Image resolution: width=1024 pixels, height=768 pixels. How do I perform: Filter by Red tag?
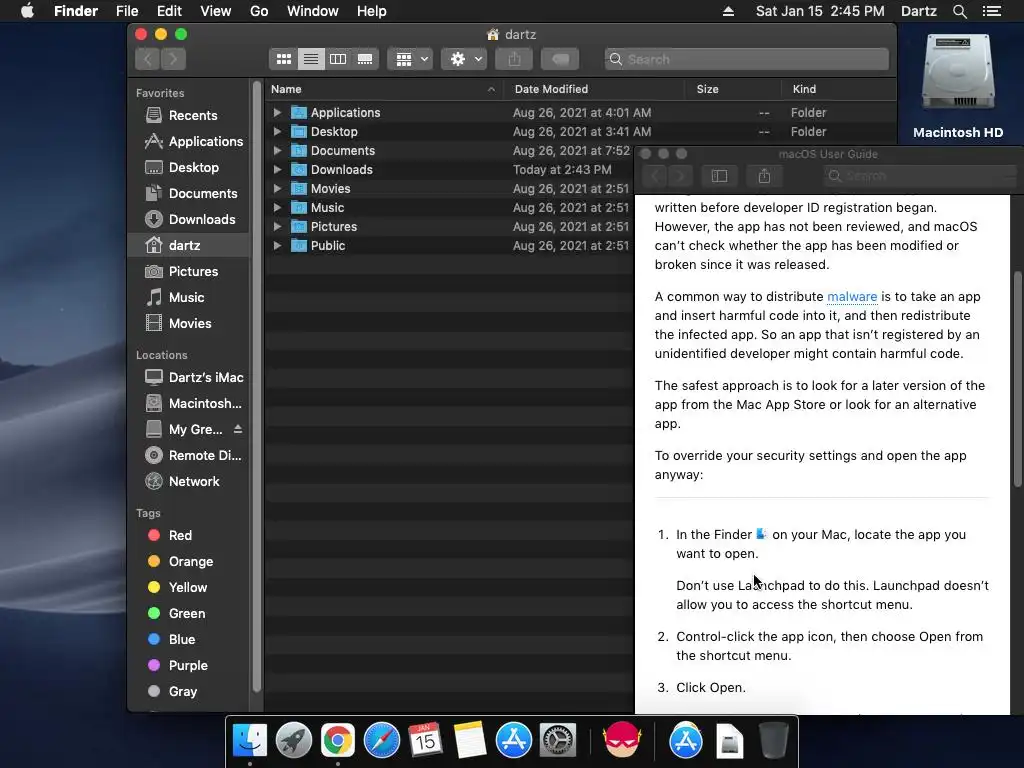coord(189,536)
